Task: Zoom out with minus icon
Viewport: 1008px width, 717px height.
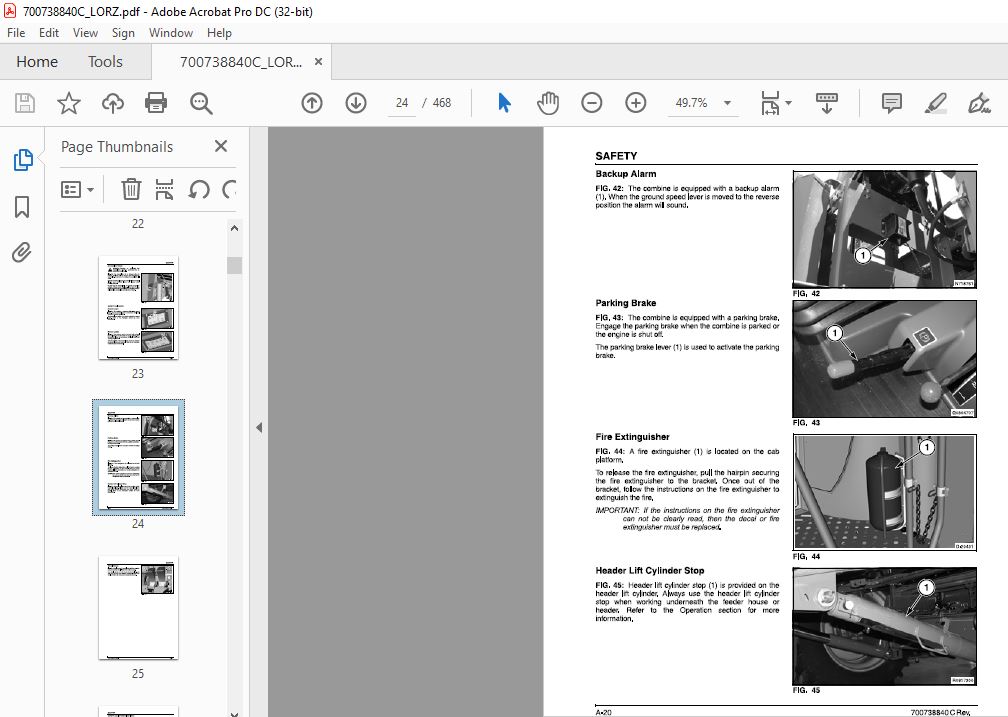Action: (x=591, y=103)
